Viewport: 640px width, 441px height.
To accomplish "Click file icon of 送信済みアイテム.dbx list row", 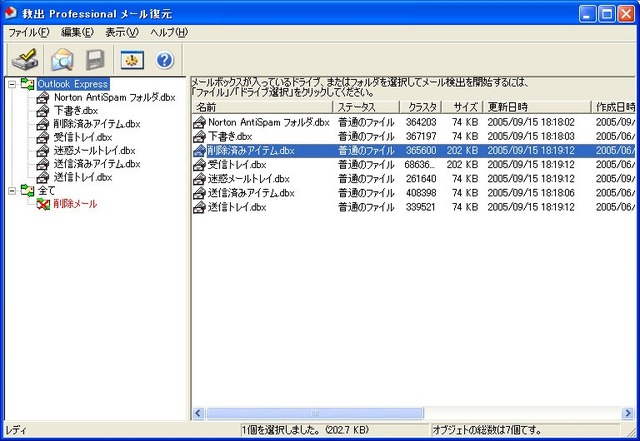I will pos(199,194).
